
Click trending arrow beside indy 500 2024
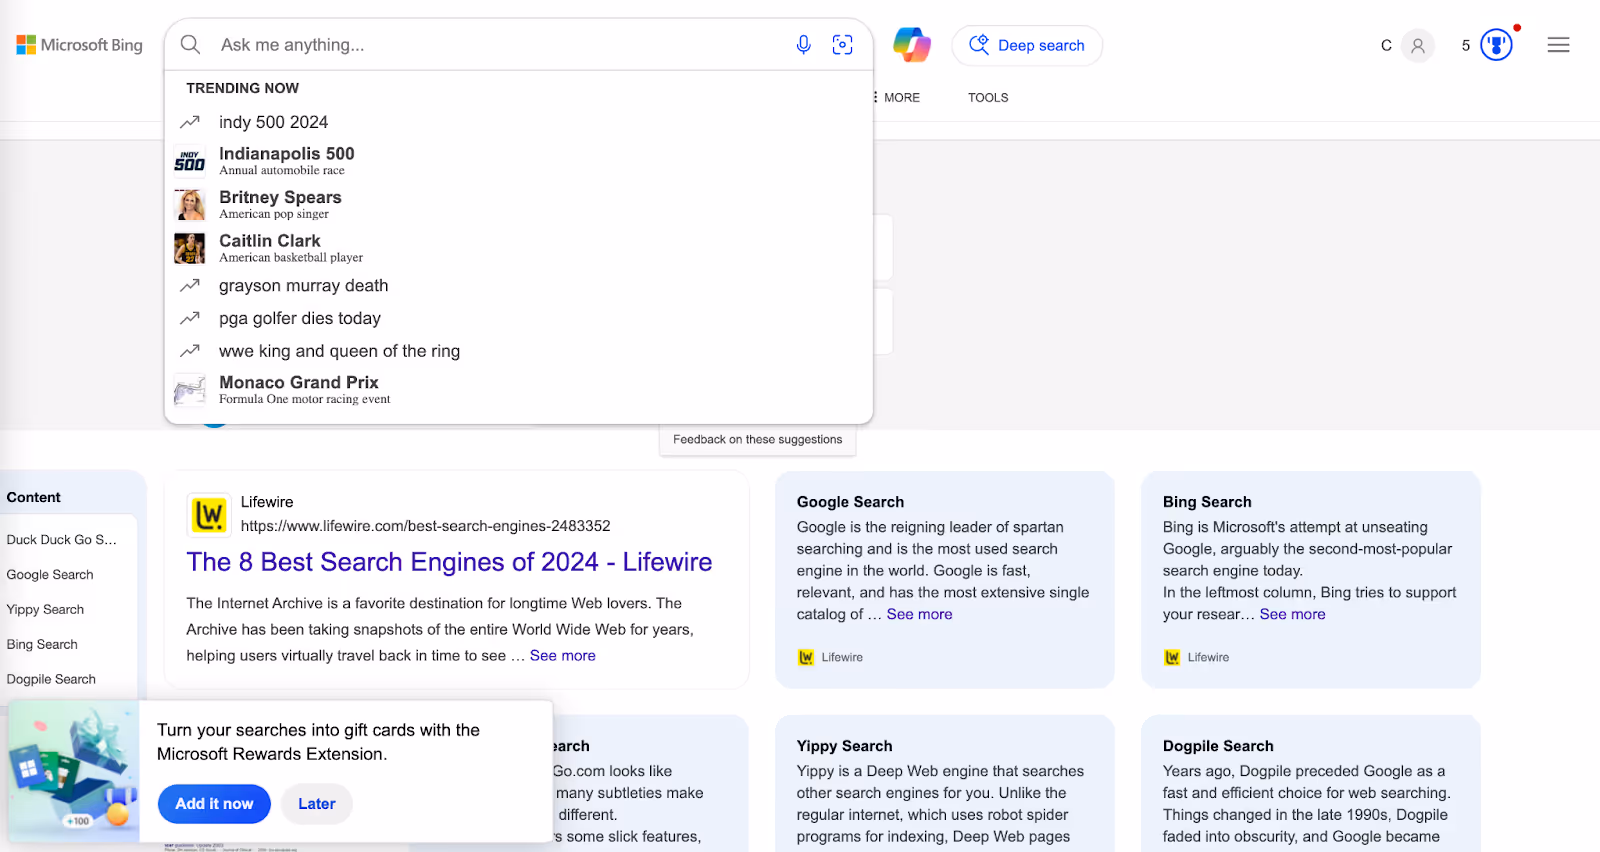point(190,122)
